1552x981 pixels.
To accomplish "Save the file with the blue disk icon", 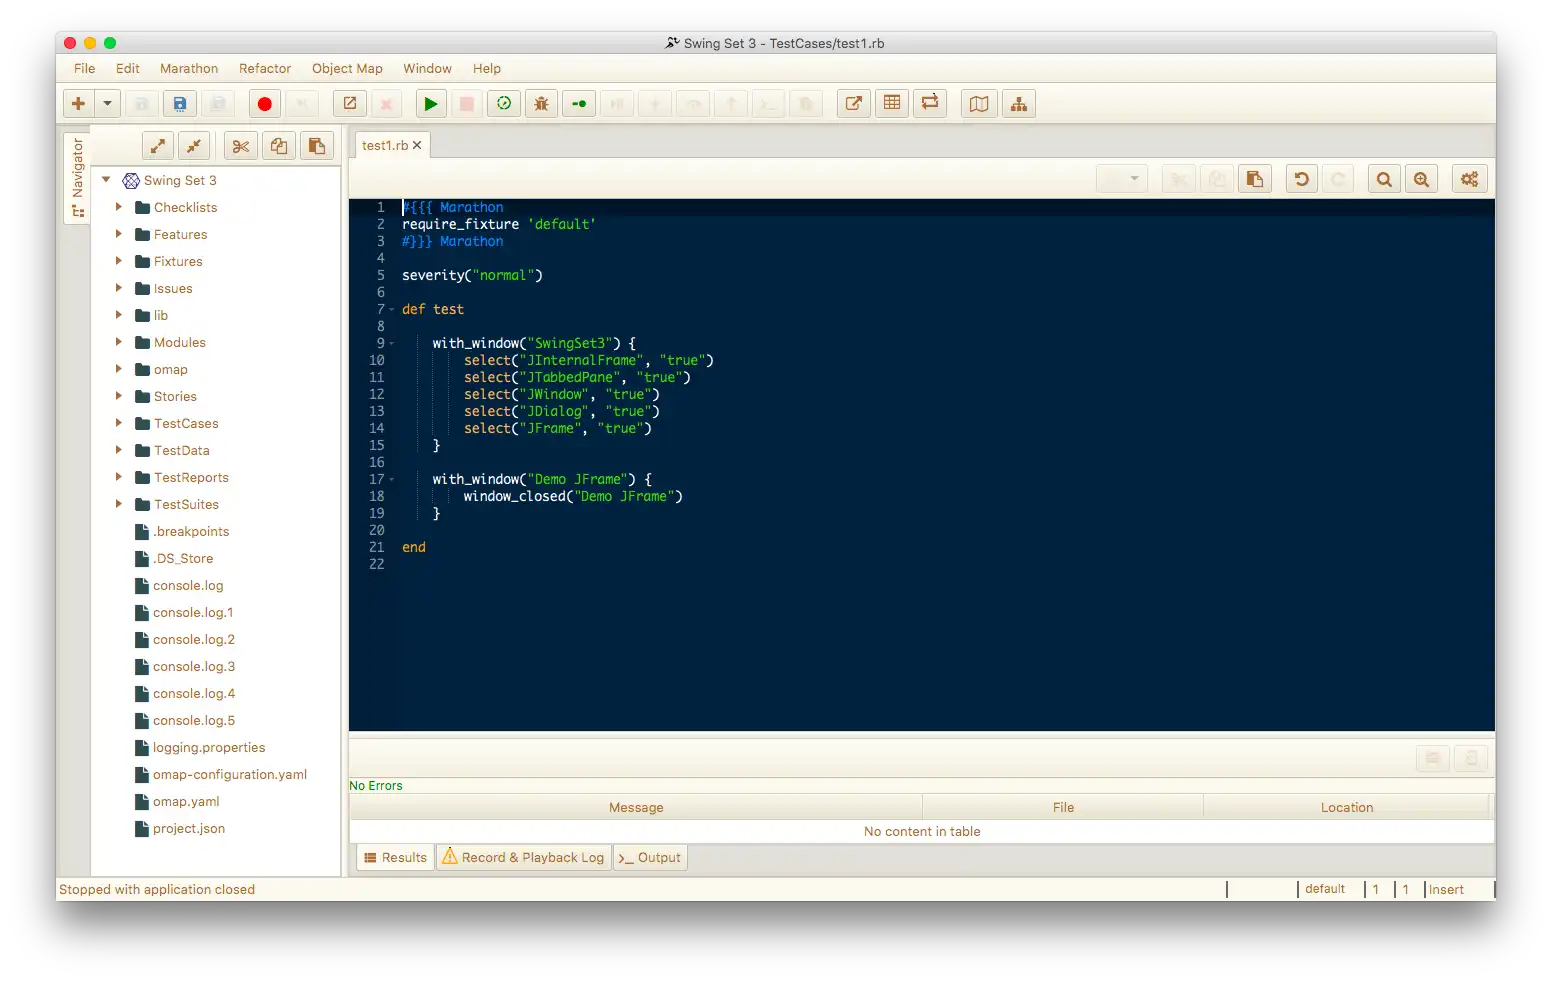I will point(180,104).
